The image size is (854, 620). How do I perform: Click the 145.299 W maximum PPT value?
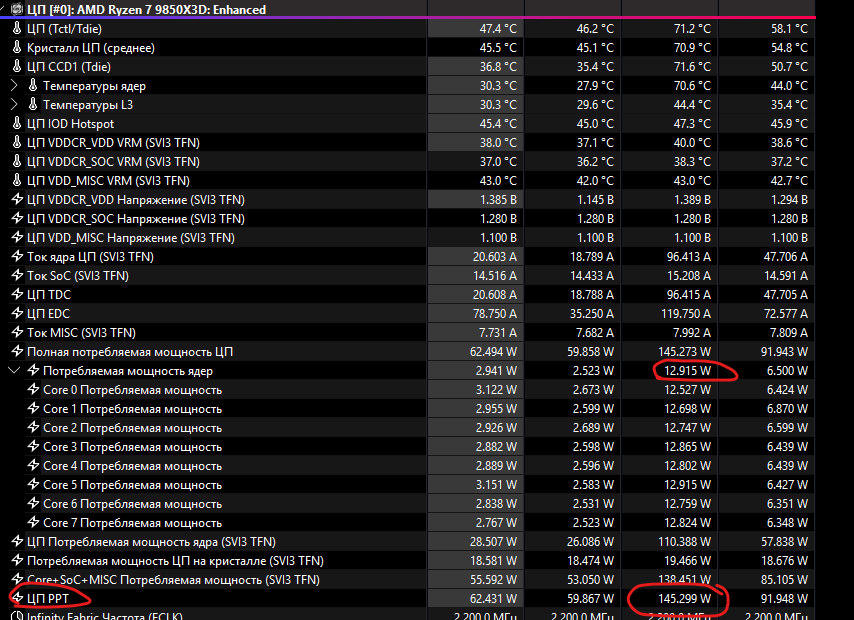coord(685,599)
